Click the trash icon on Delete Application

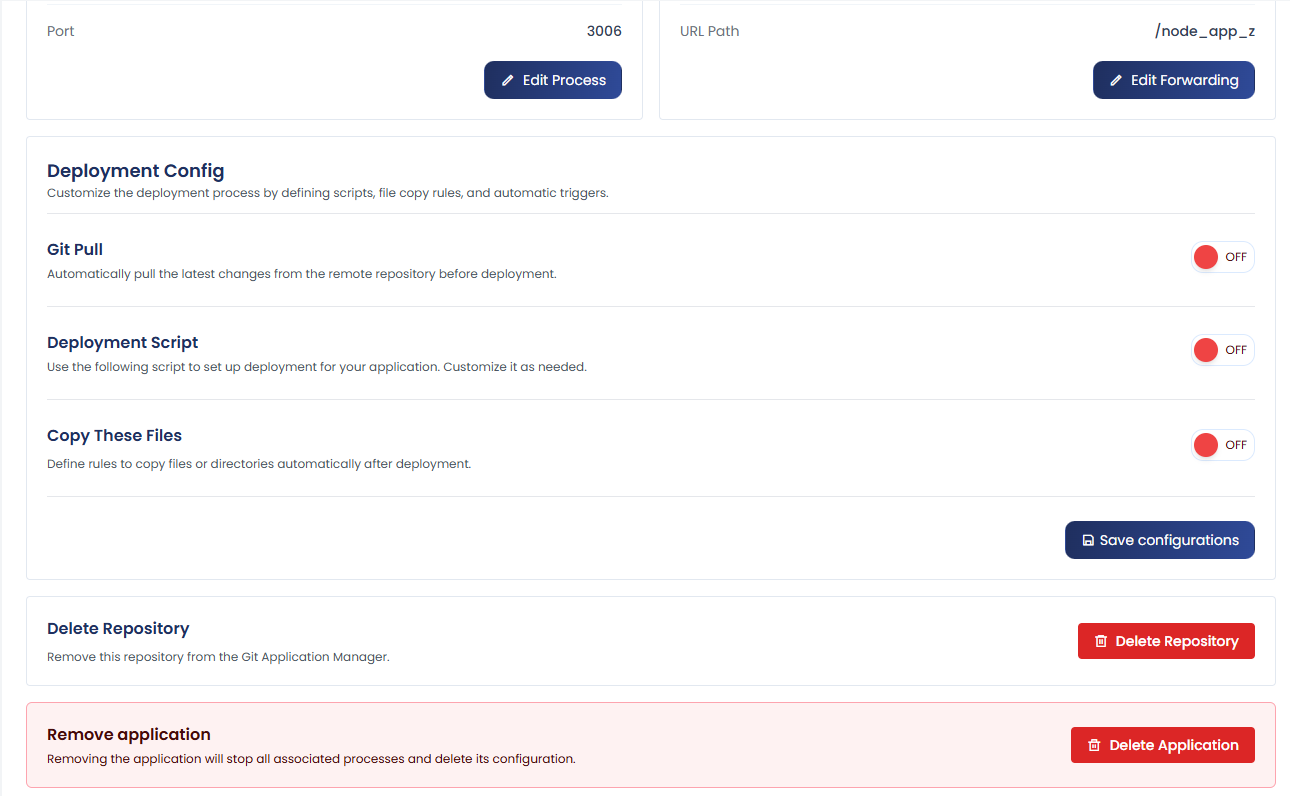coord(1094,745)
